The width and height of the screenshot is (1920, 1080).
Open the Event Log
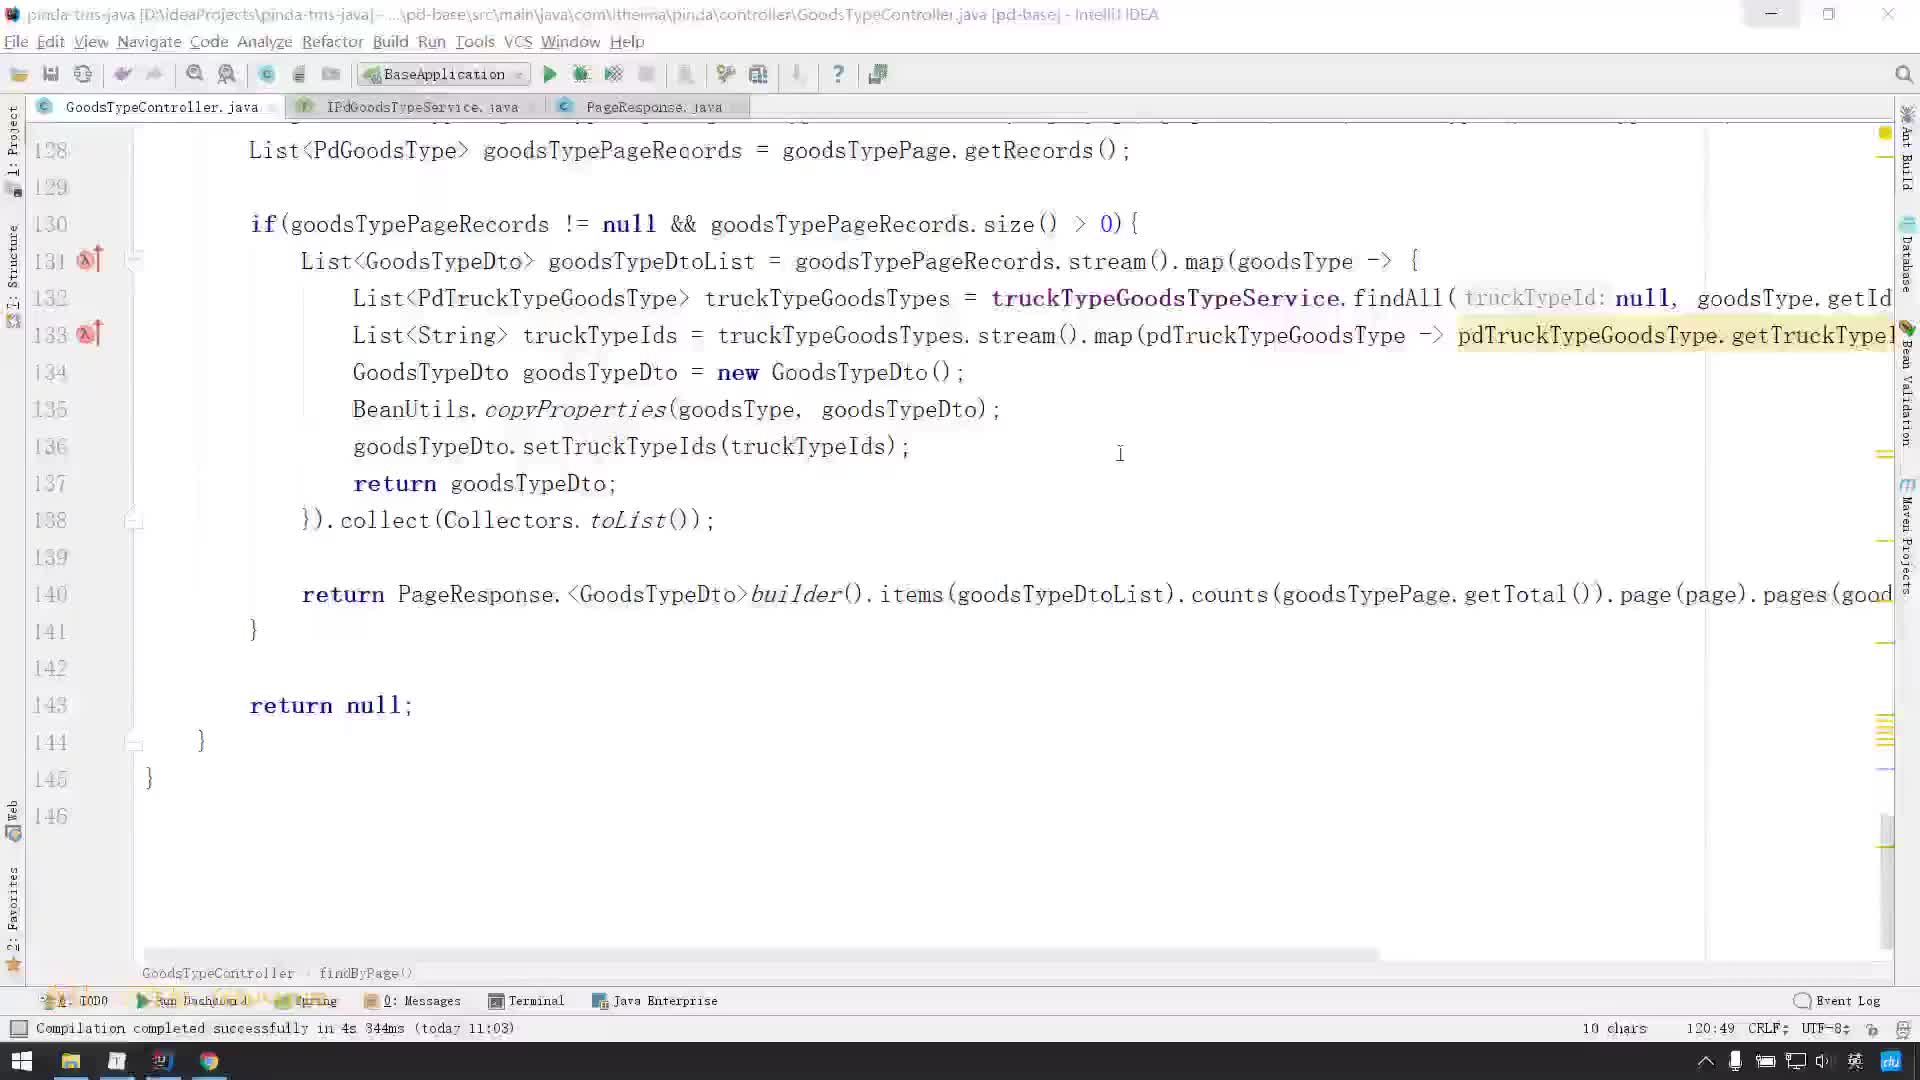(1838, 1001)
